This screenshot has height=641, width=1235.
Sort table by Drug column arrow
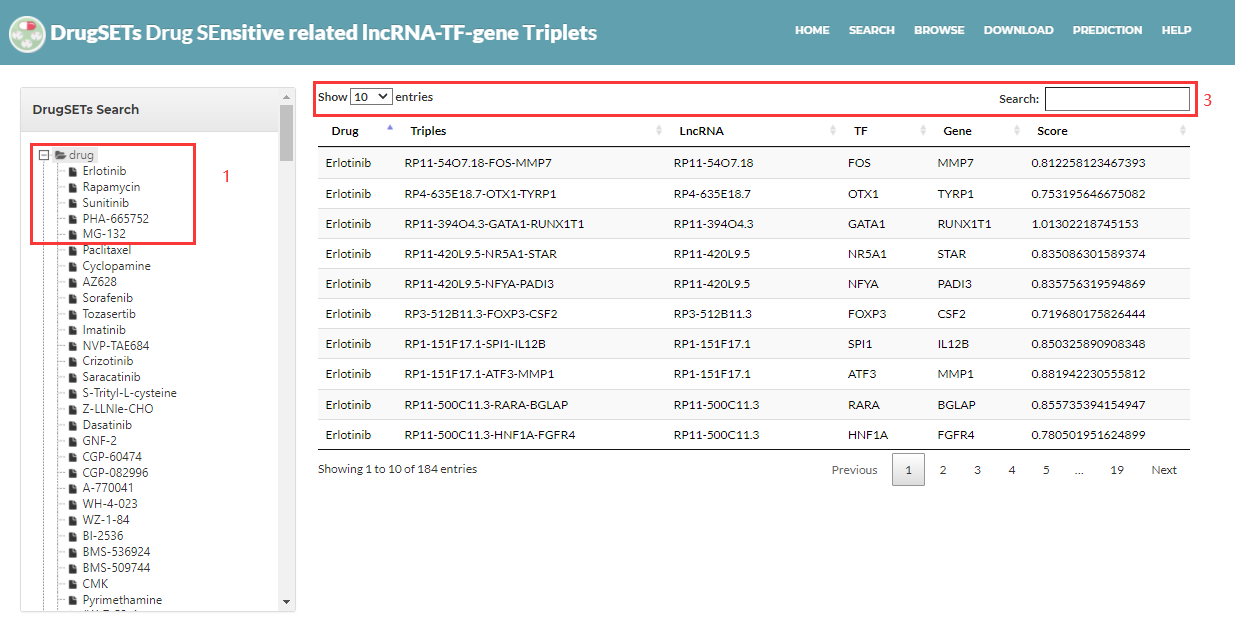tap(390, 130)
